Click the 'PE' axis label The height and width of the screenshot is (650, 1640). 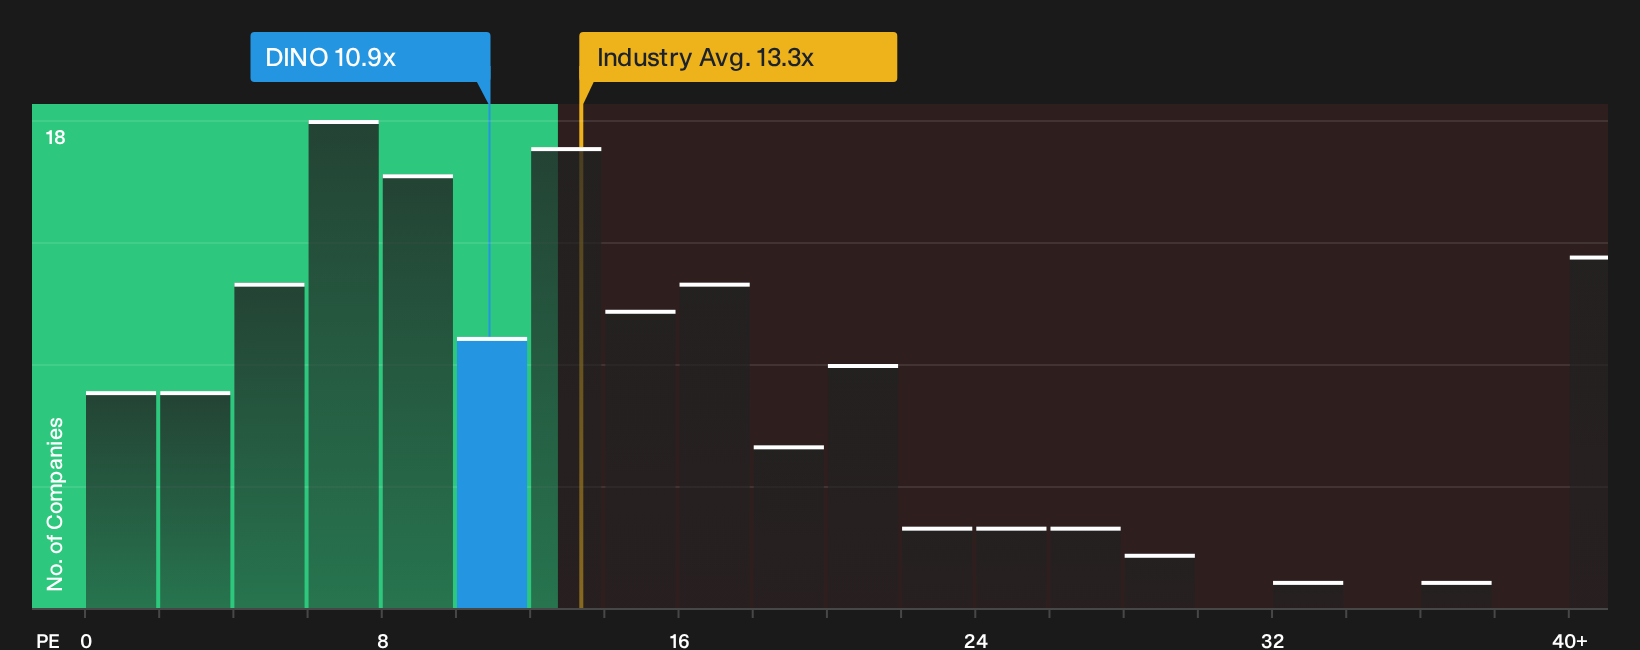pos(48,641)
